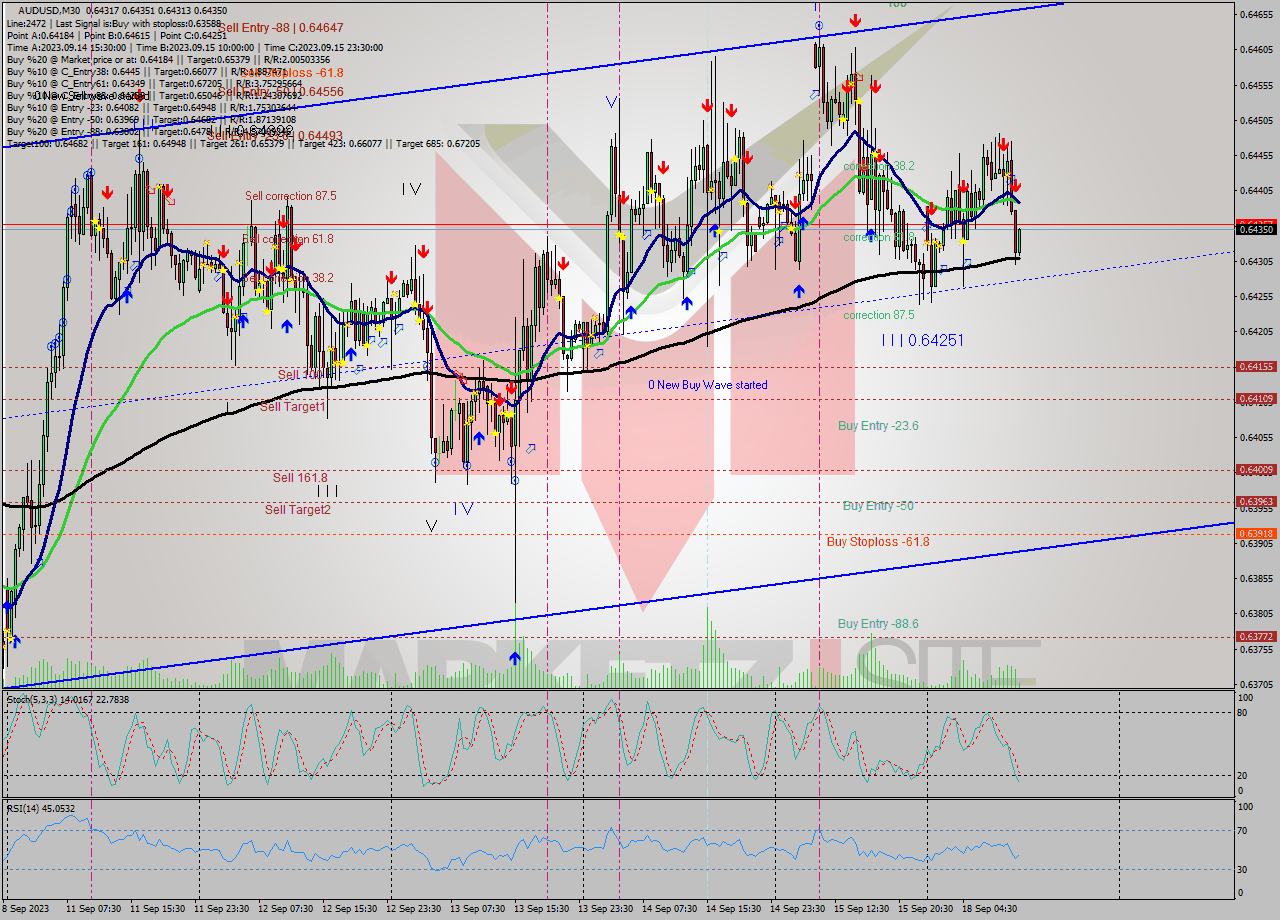The width and height of the screenshot is (1280, 920).
Task: Click the orange price tag 0.63918
Action: tap(1257, 534)
